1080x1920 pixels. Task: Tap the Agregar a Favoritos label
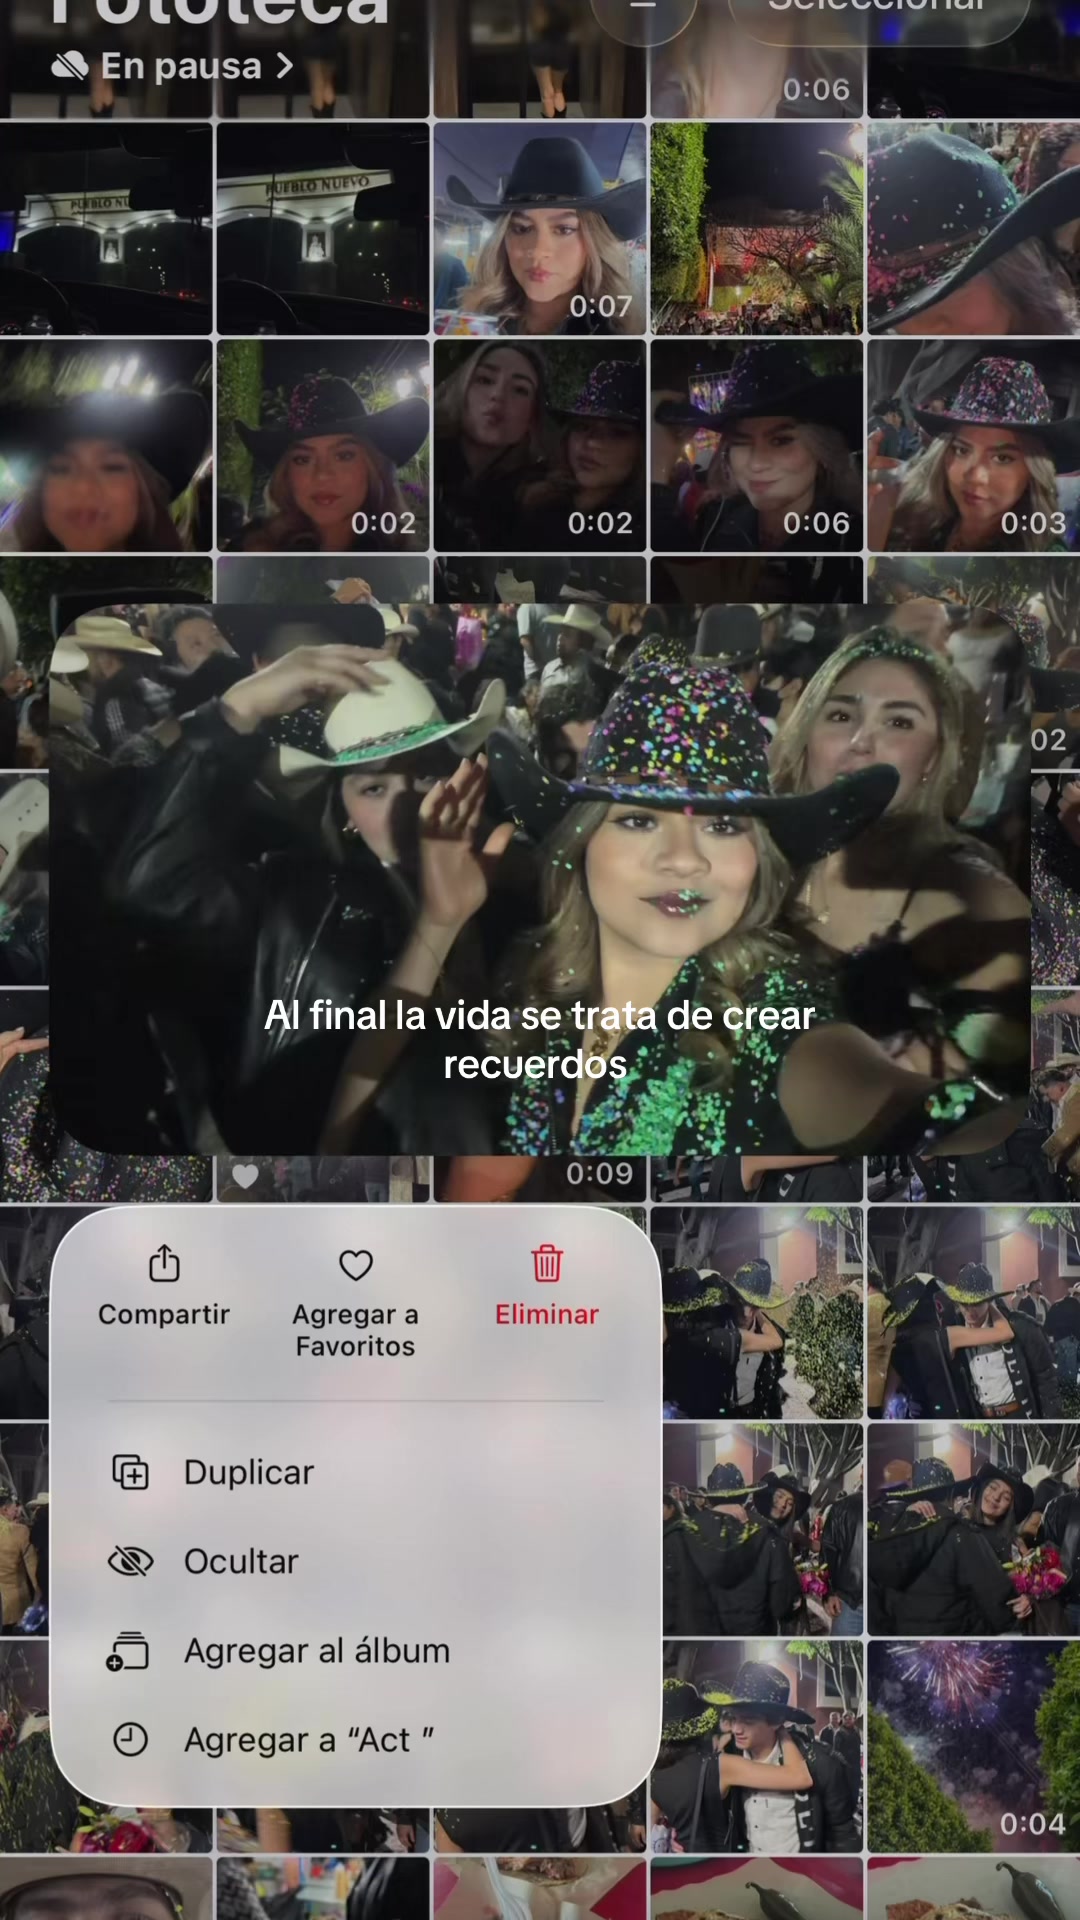pyautogui.click(x=355, y=1330)
